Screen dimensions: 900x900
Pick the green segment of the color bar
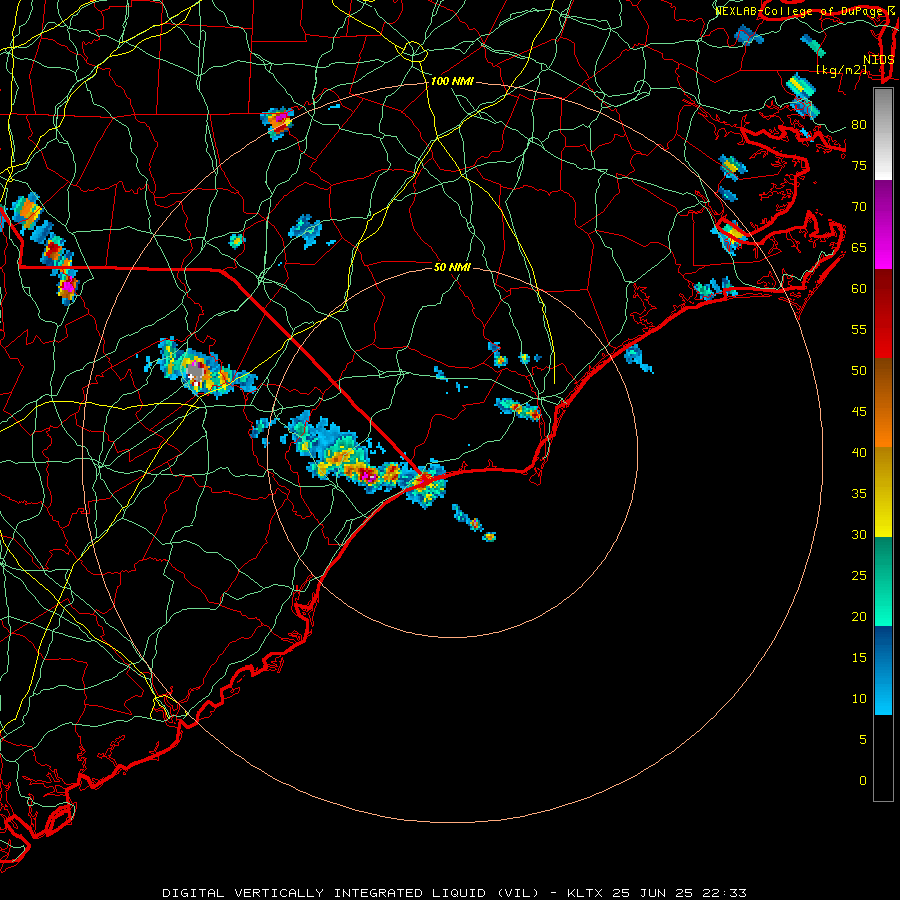883,581
